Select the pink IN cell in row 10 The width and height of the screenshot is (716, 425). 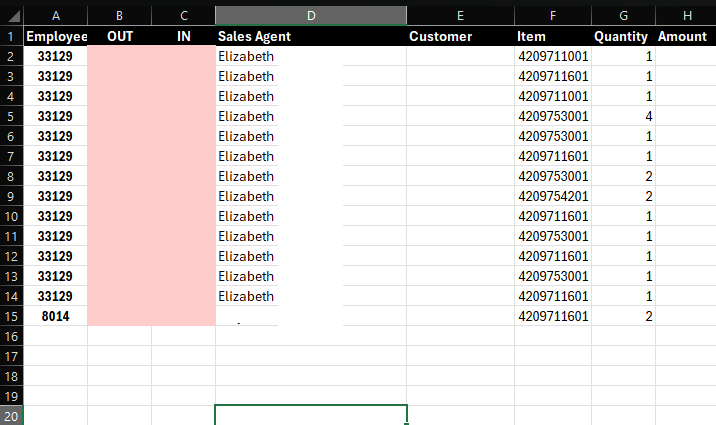[x=184, y=216]
